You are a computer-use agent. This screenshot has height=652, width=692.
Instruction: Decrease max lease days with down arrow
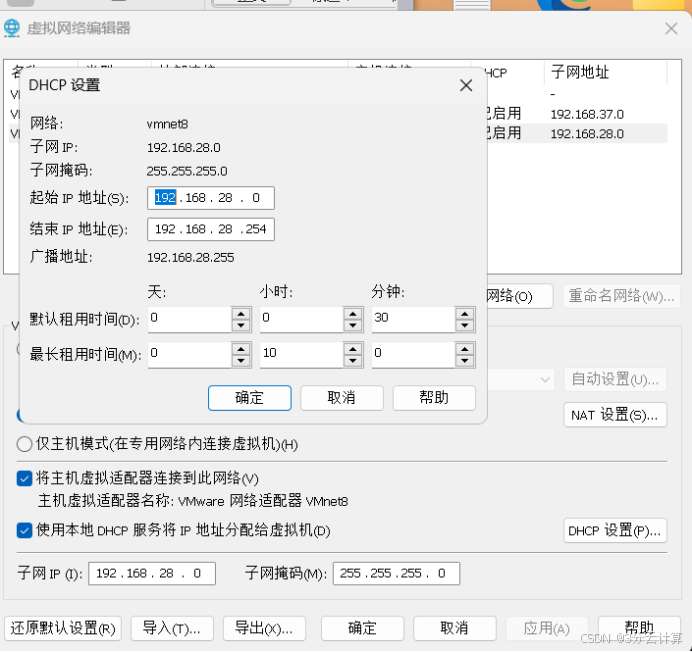click(x=240, y=360)
